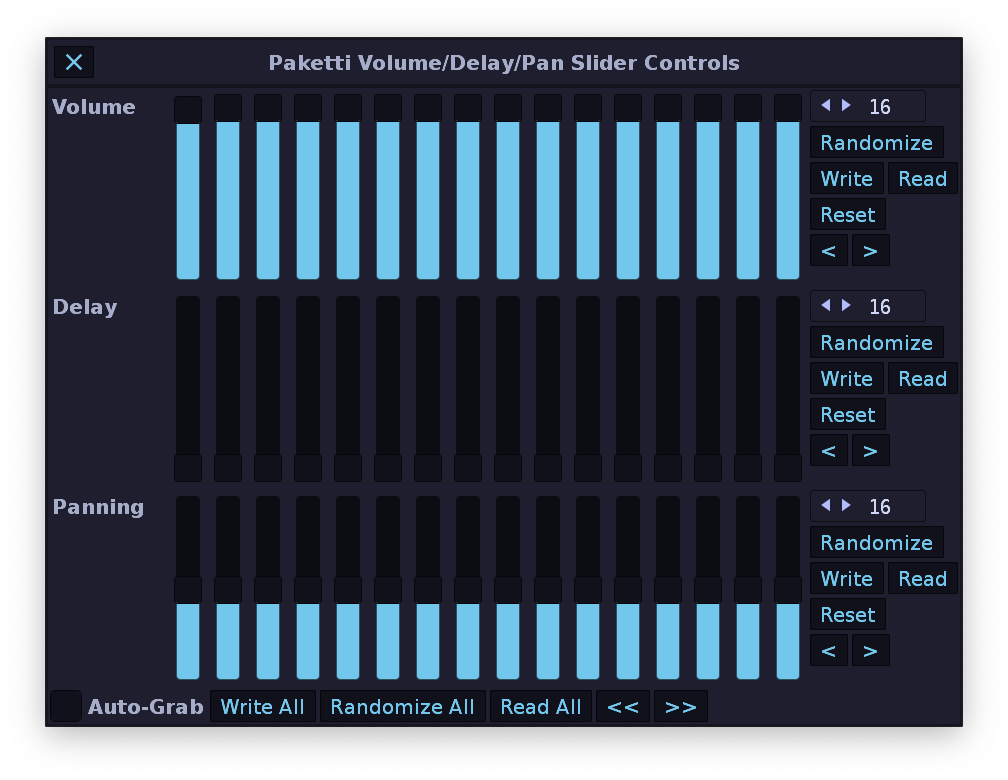Shift Panning sliders left with < button
Viewport: 1008px width, 780px height.
pyautogui.click(x=828, y=651)
